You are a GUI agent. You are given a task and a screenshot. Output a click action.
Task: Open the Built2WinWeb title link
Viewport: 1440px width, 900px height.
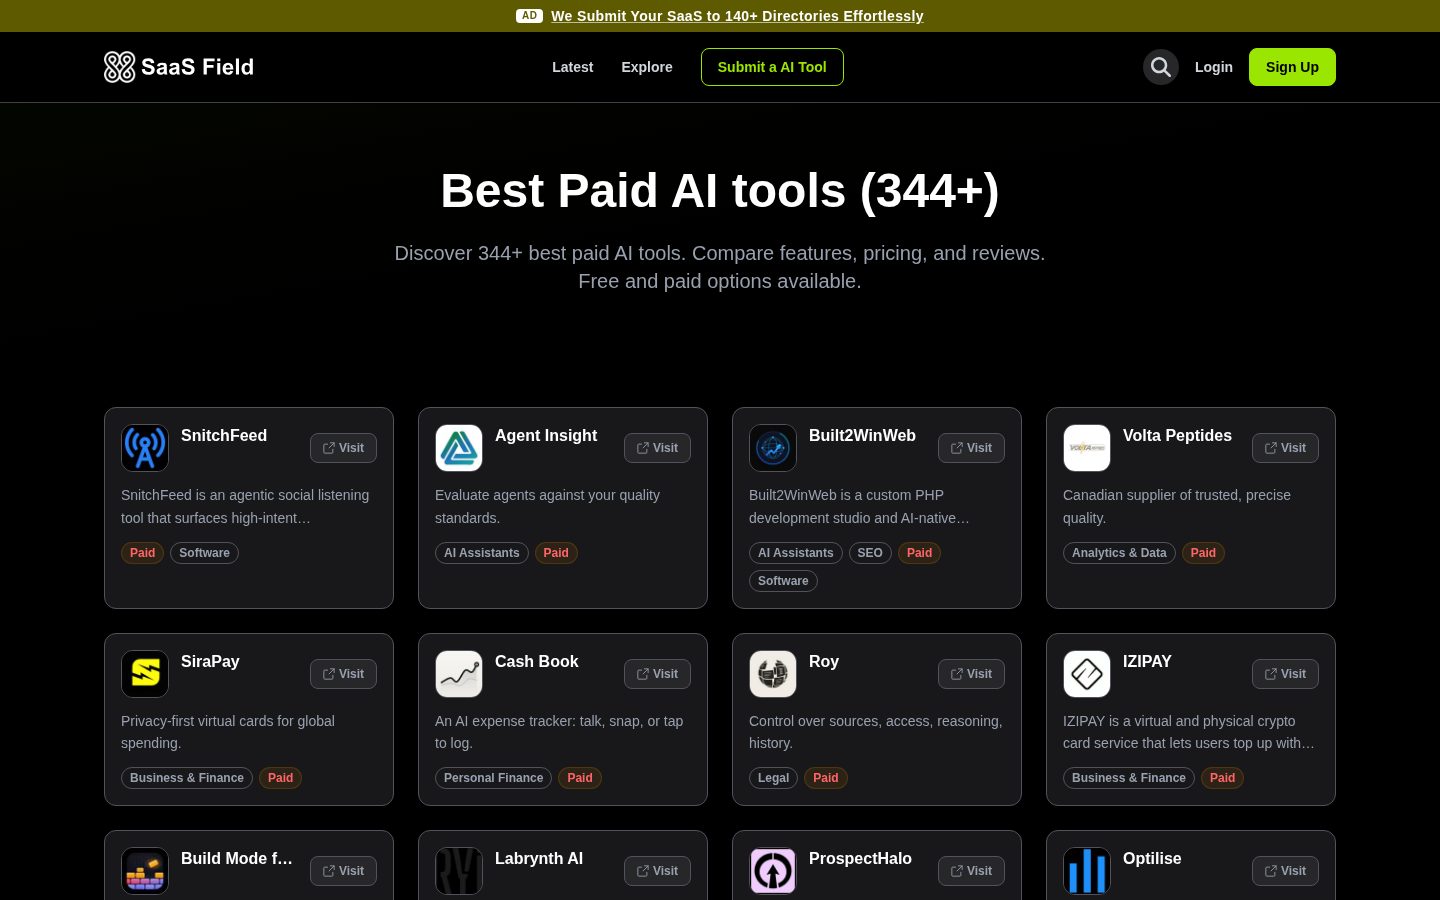(x=862, y=435)
